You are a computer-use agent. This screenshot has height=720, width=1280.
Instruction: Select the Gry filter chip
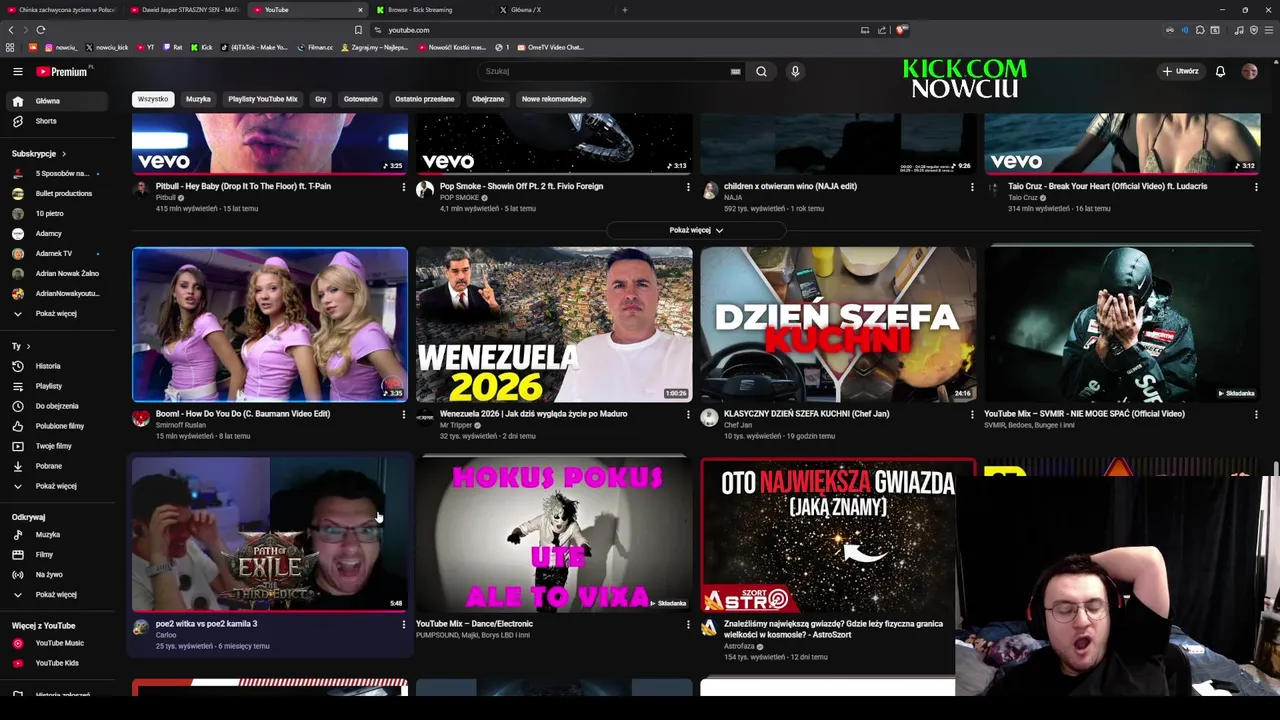pos(321,99)
